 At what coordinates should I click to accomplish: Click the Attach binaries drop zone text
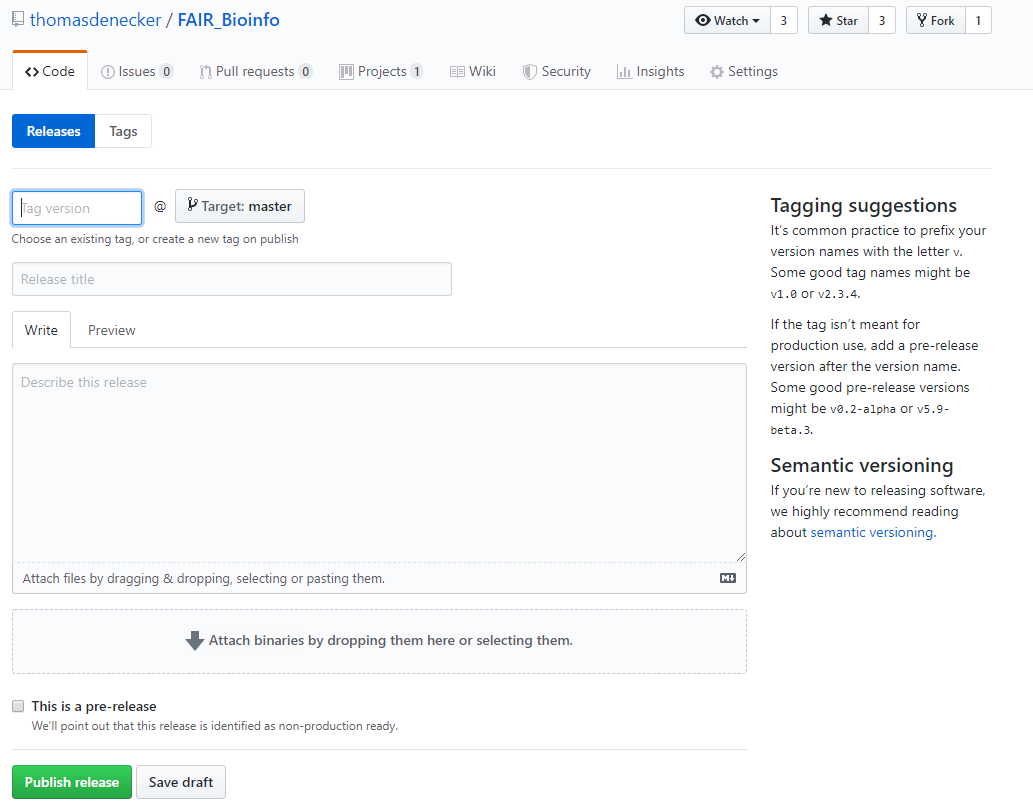(391, 640)
